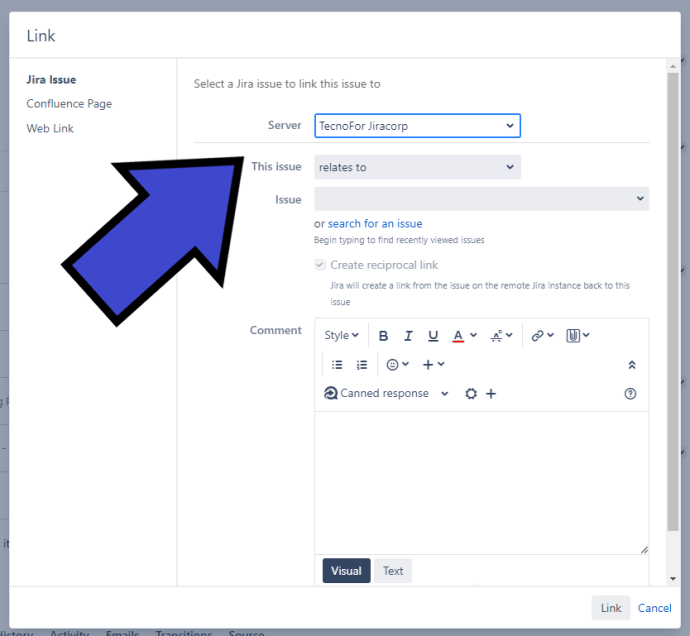Viewport: 690px width, 636px height.
Task: Select Confluence Page in the left sidebar
Action: (69, 104)
